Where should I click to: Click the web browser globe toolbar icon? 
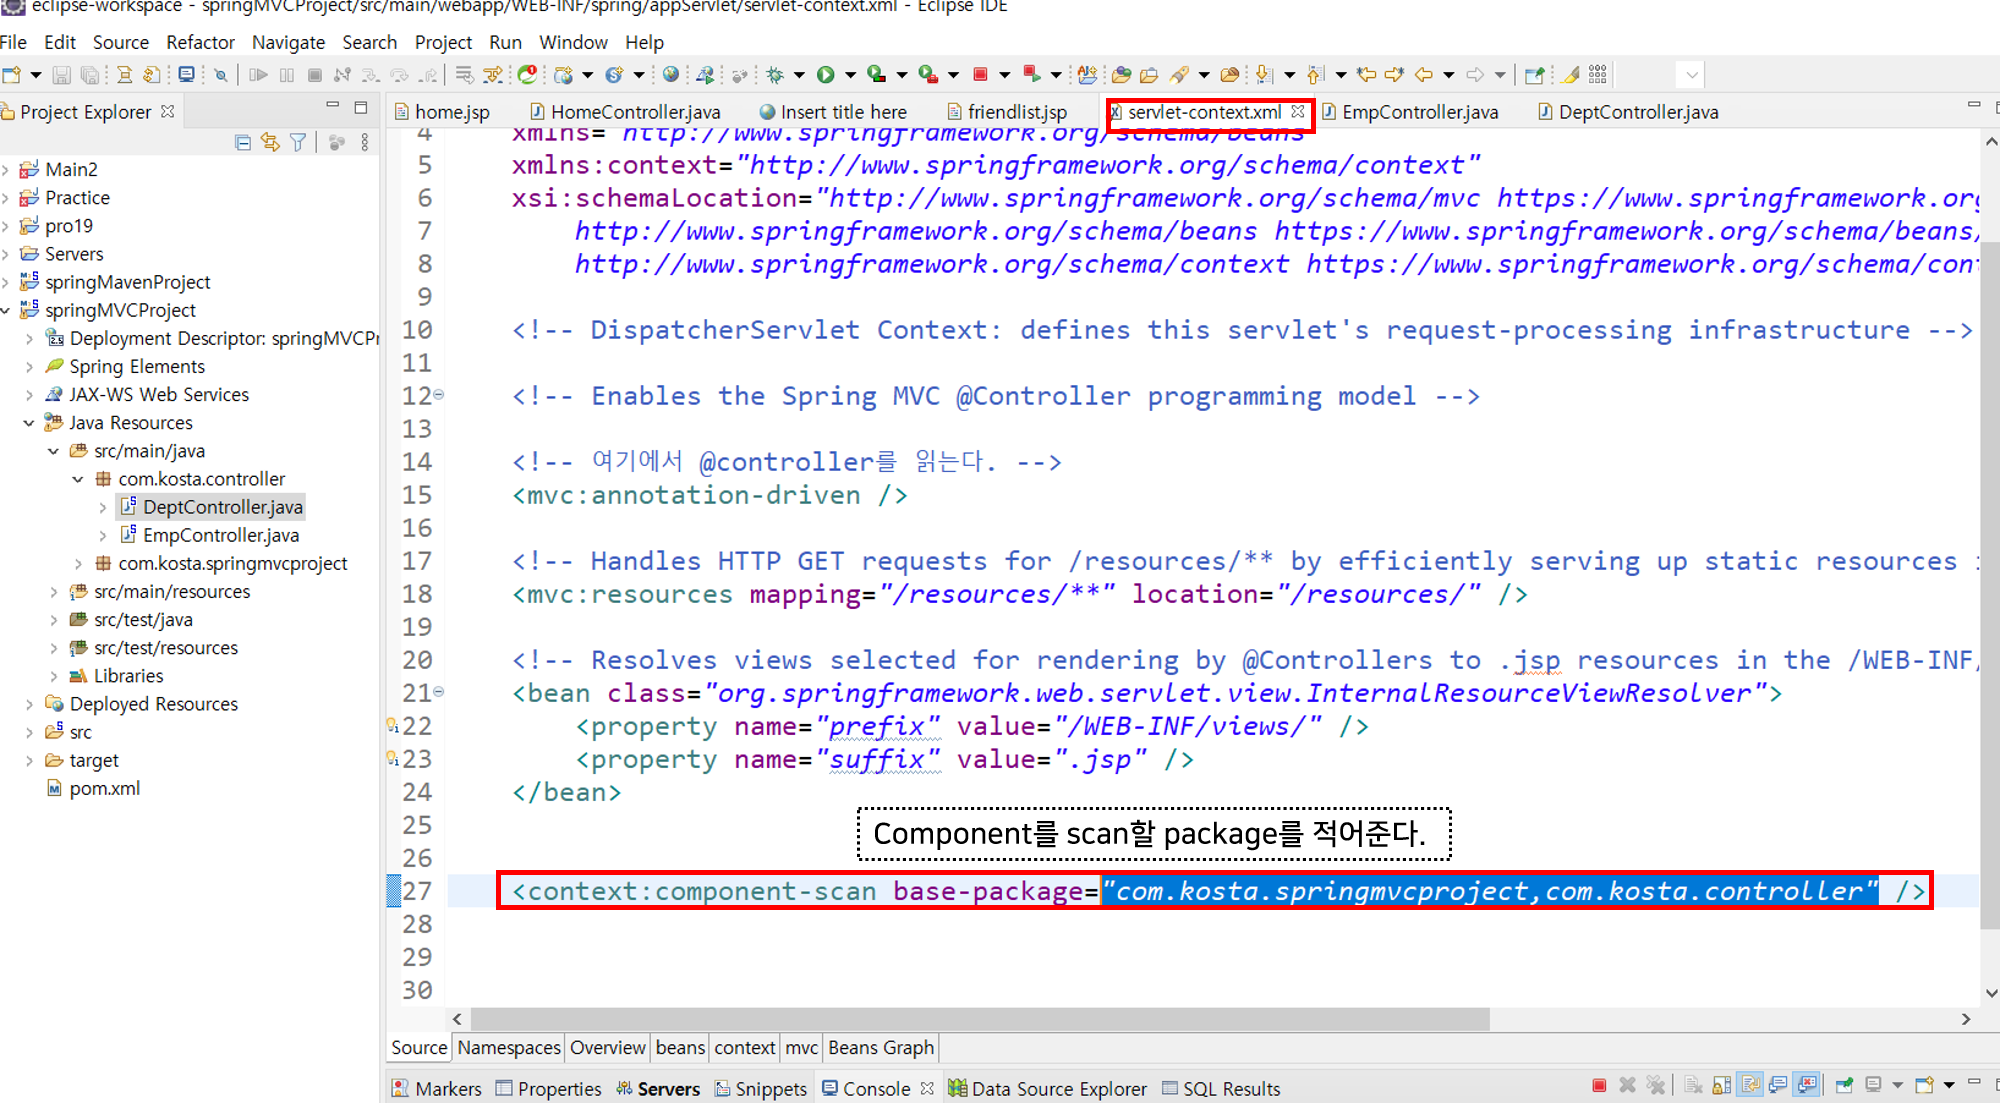pyautogui.click(x=671, y=74)
